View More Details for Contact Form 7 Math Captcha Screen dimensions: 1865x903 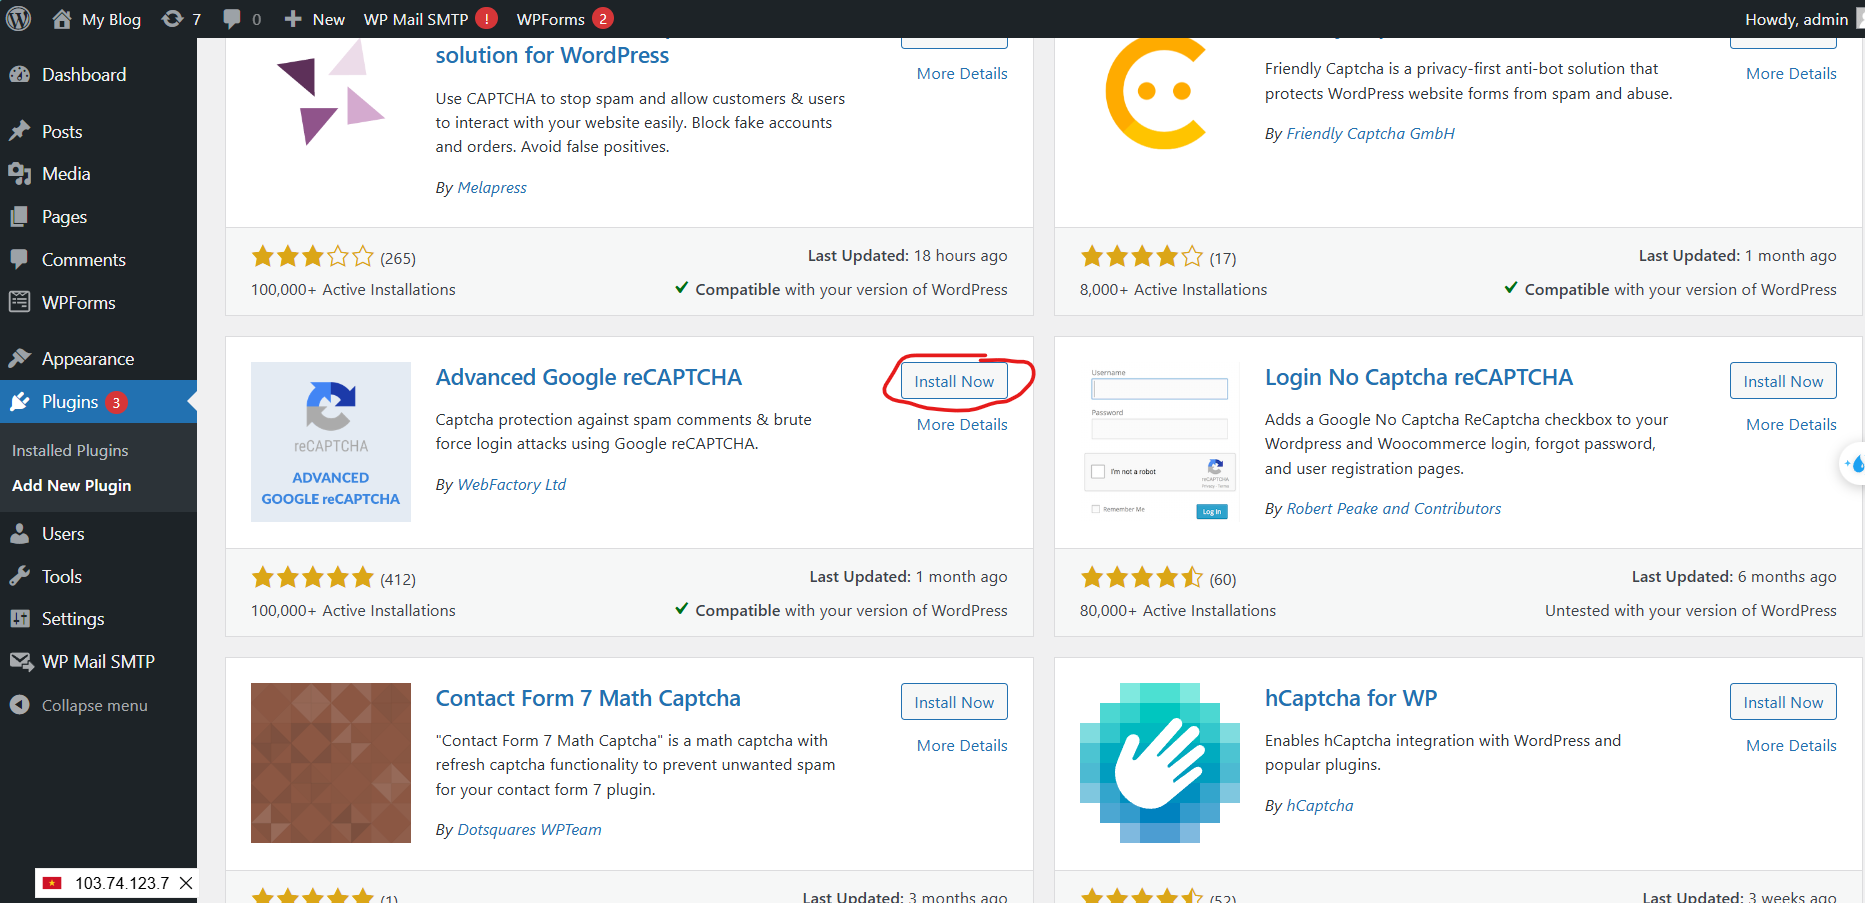(x=962, y=746)
